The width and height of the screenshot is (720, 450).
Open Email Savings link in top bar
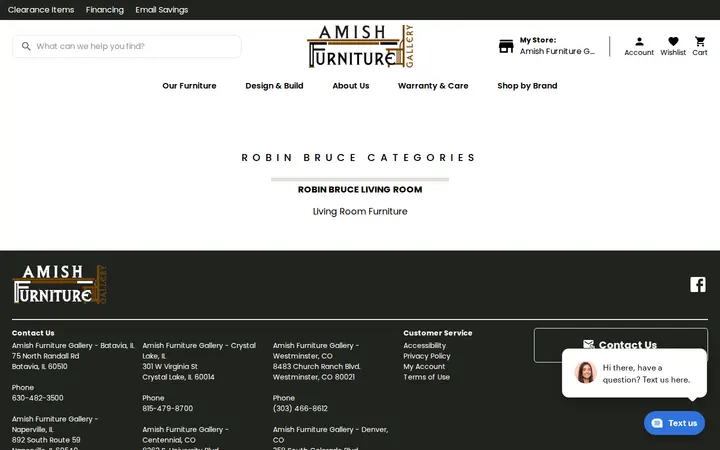point(162,10)
